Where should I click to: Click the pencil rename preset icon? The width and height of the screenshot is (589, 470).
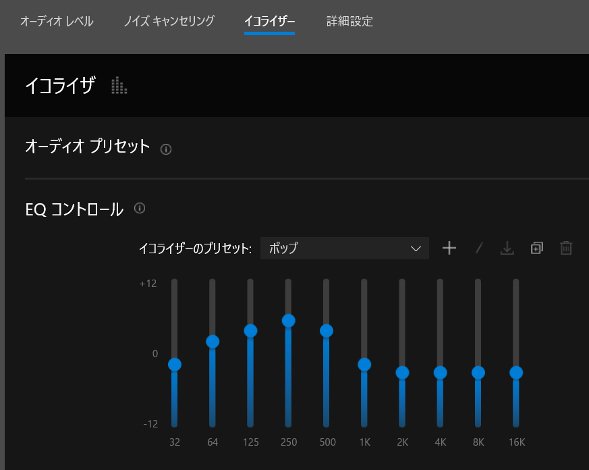(479, 248)
